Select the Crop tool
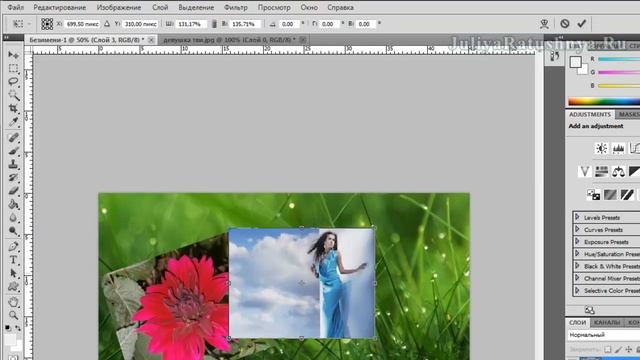Viewport: 640px width, 360px height. 13,109
